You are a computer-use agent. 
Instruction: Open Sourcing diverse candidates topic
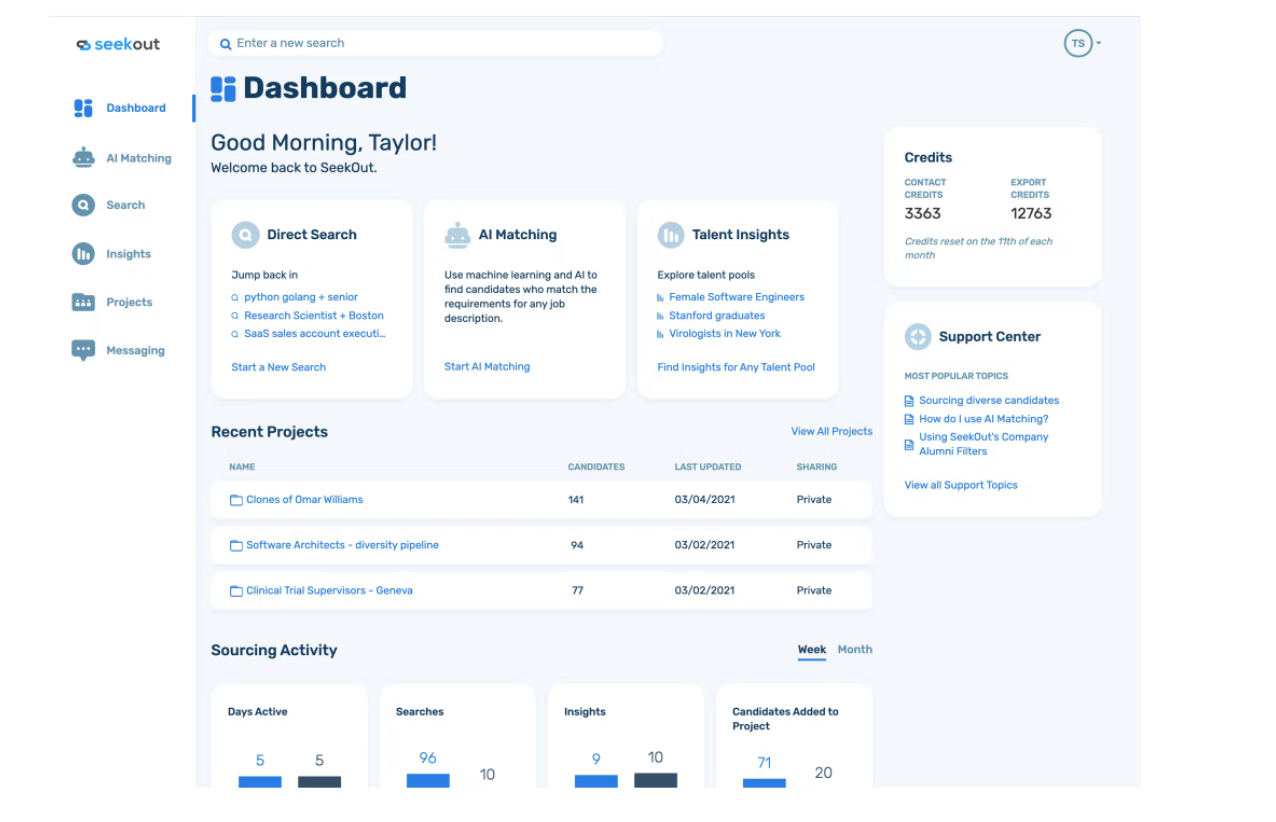pos(989,401)
